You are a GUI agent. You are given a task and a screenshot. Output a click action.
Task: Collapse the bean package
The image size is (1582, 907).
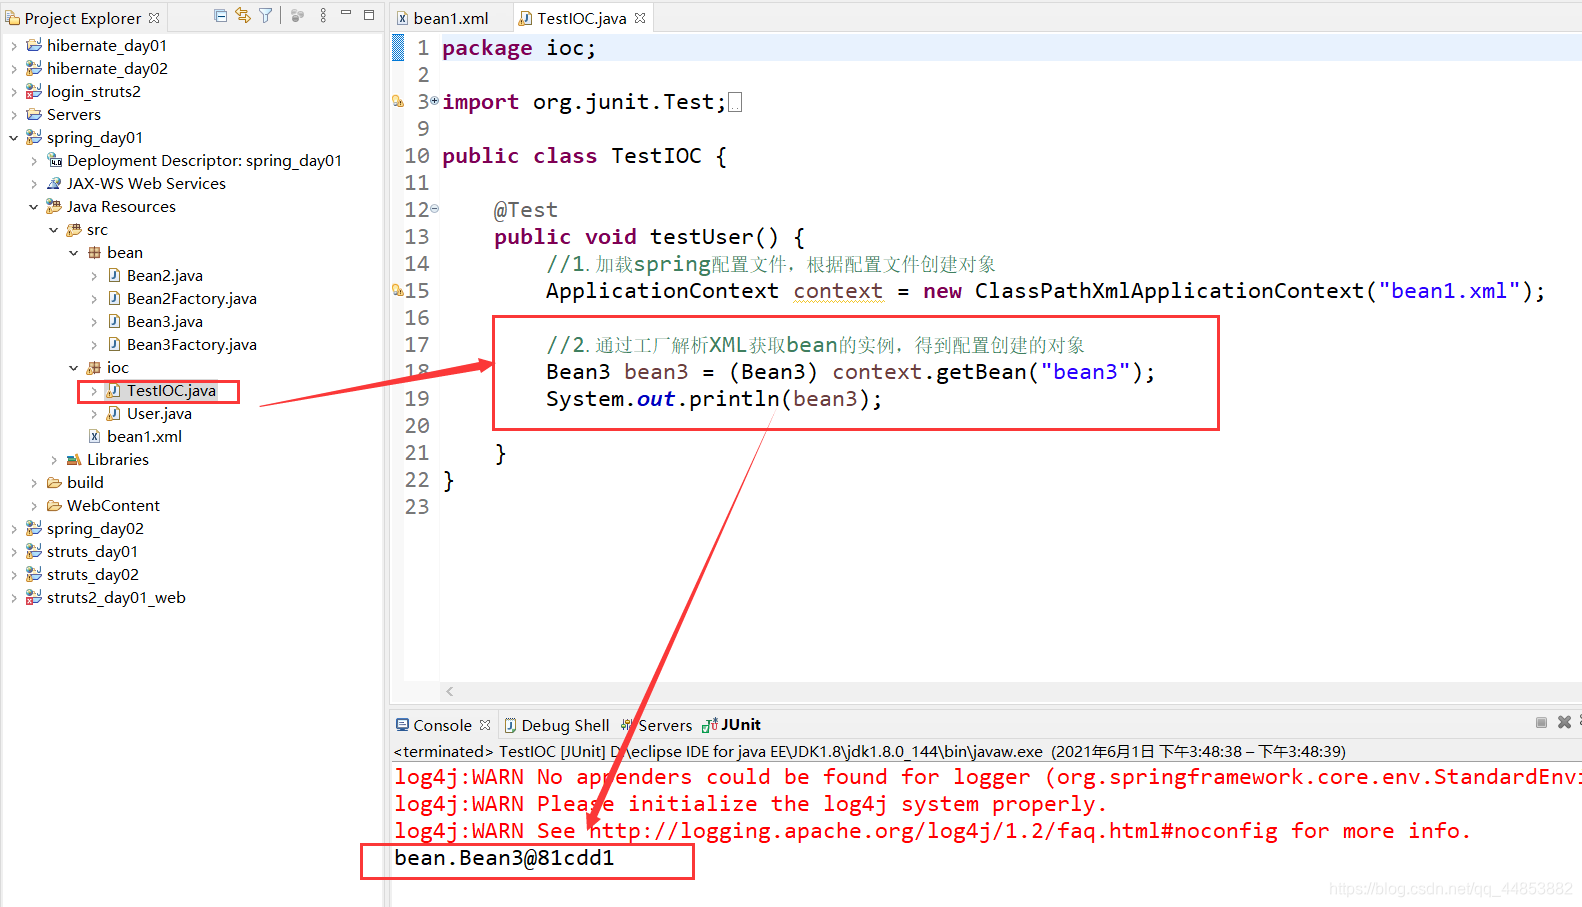(73, 253)
